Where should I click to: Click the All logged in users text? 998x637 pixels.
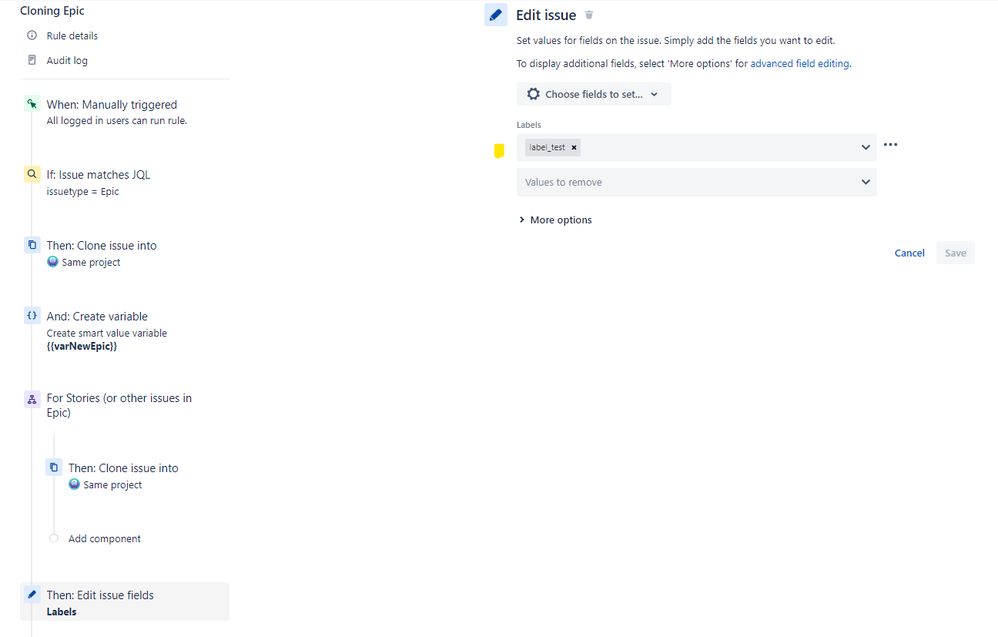[x=117, y=121]
